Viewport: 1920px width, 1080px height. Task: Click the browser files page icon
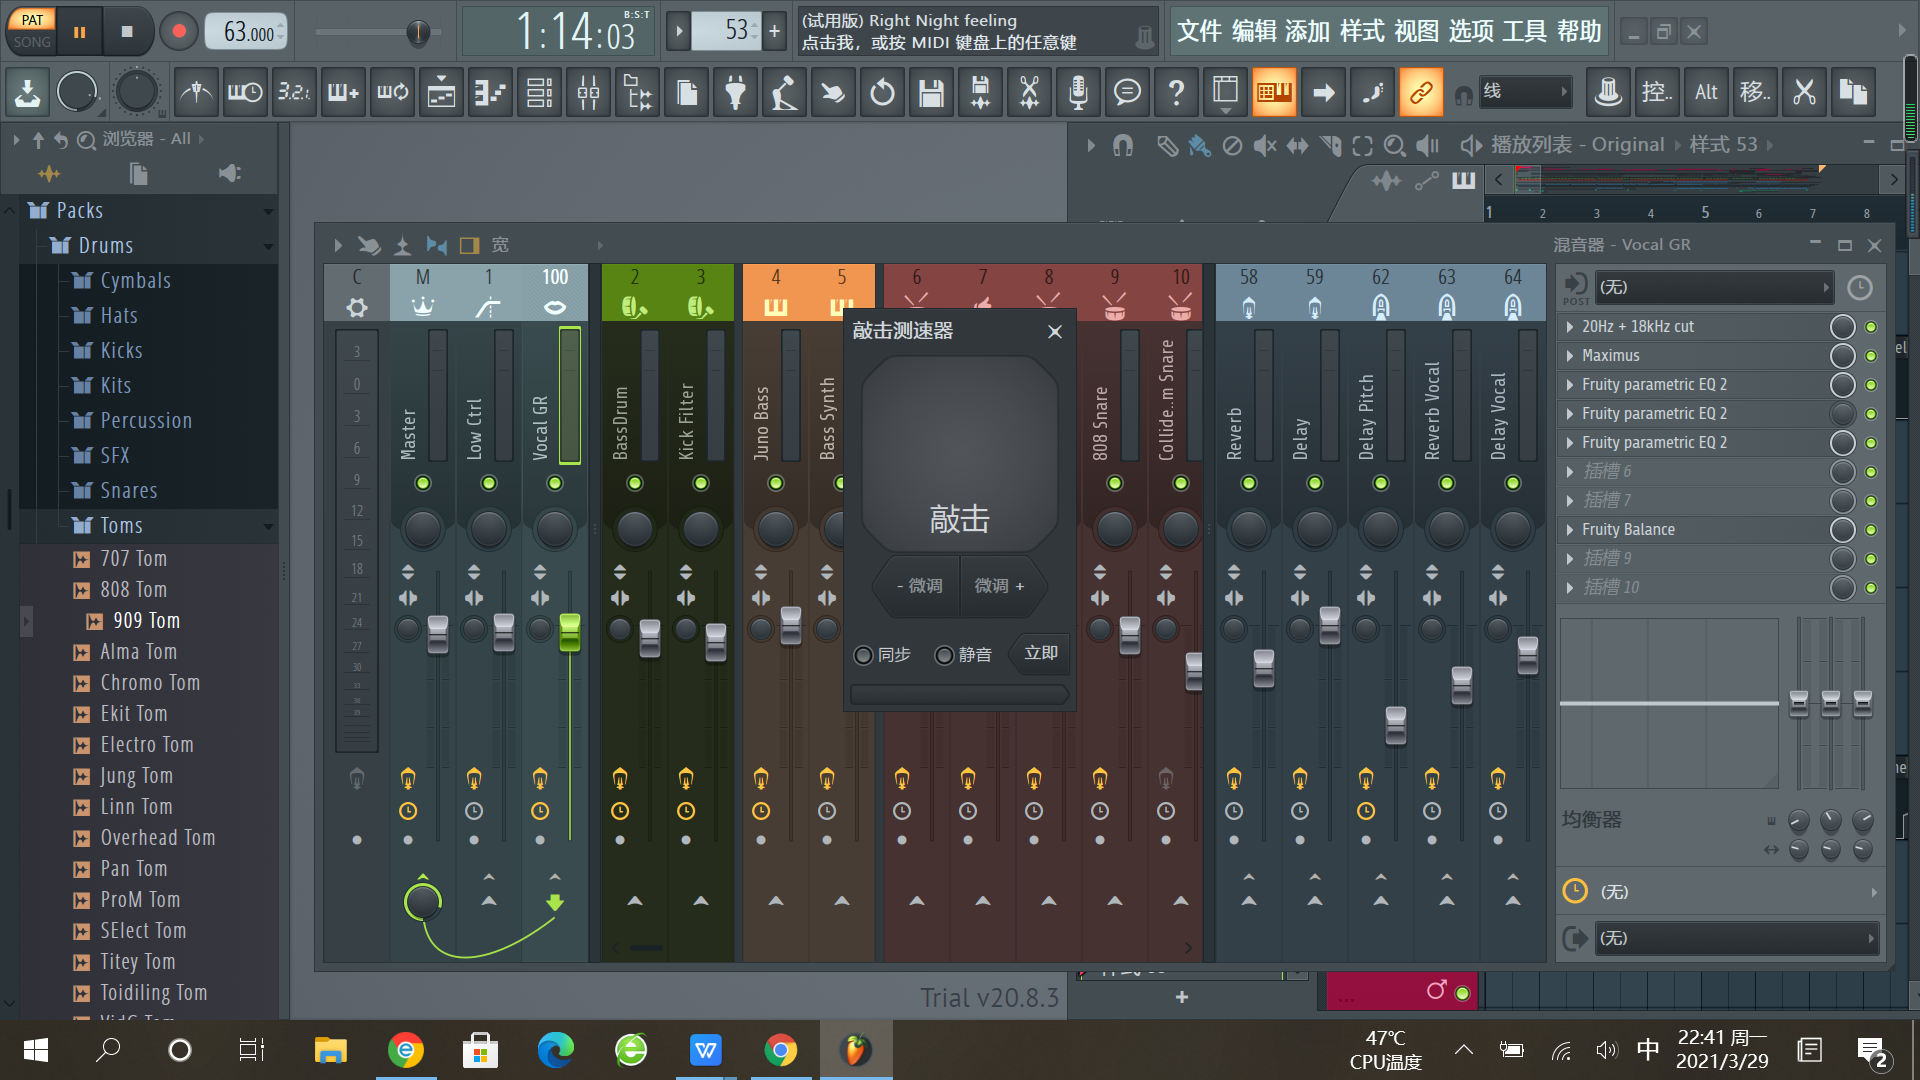139,174
